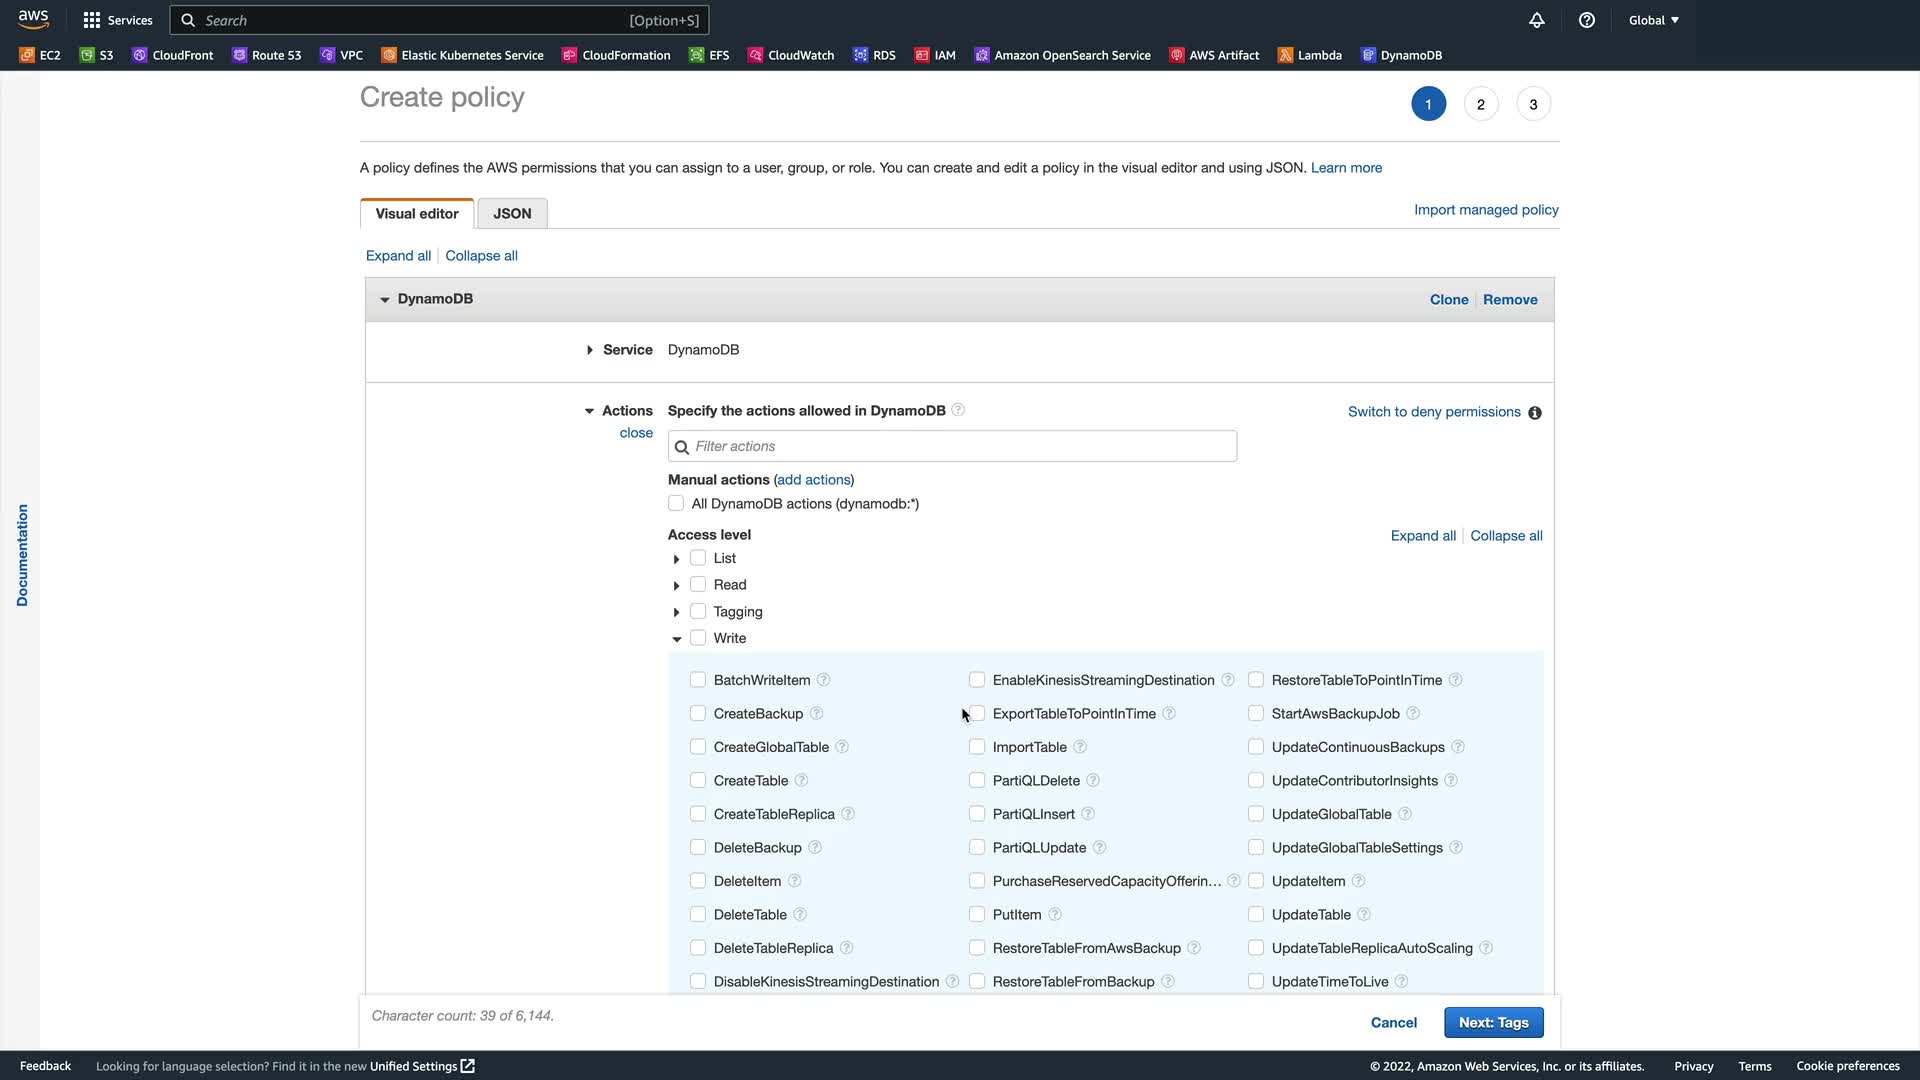Image resolution: width=1920 pixels, height=1080 pixels.
Task: Click Import managed policy link
Action: tap(1486, 209)
